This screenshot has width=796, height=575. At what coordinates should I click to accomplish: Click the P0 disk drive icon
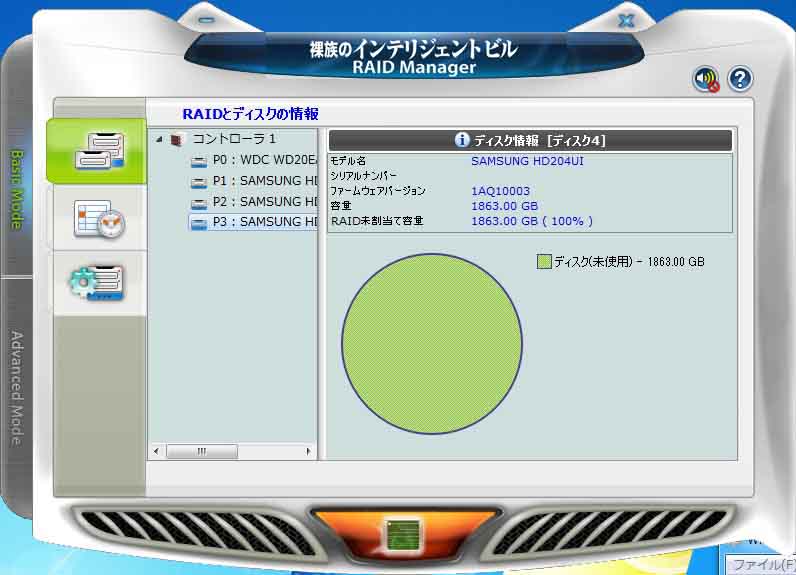point(199,161)
